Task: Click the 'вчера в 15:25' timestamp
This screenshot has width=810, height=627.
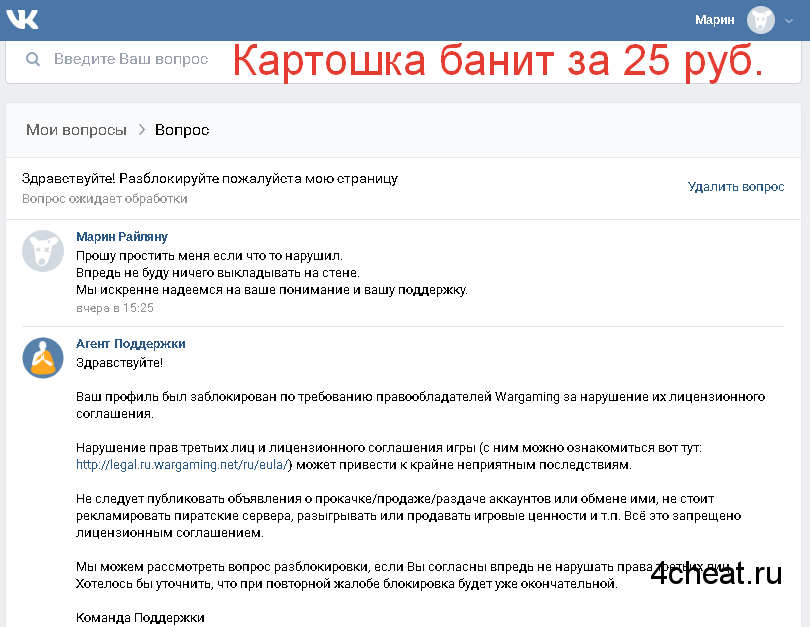Action: click(x=115, y=308)
